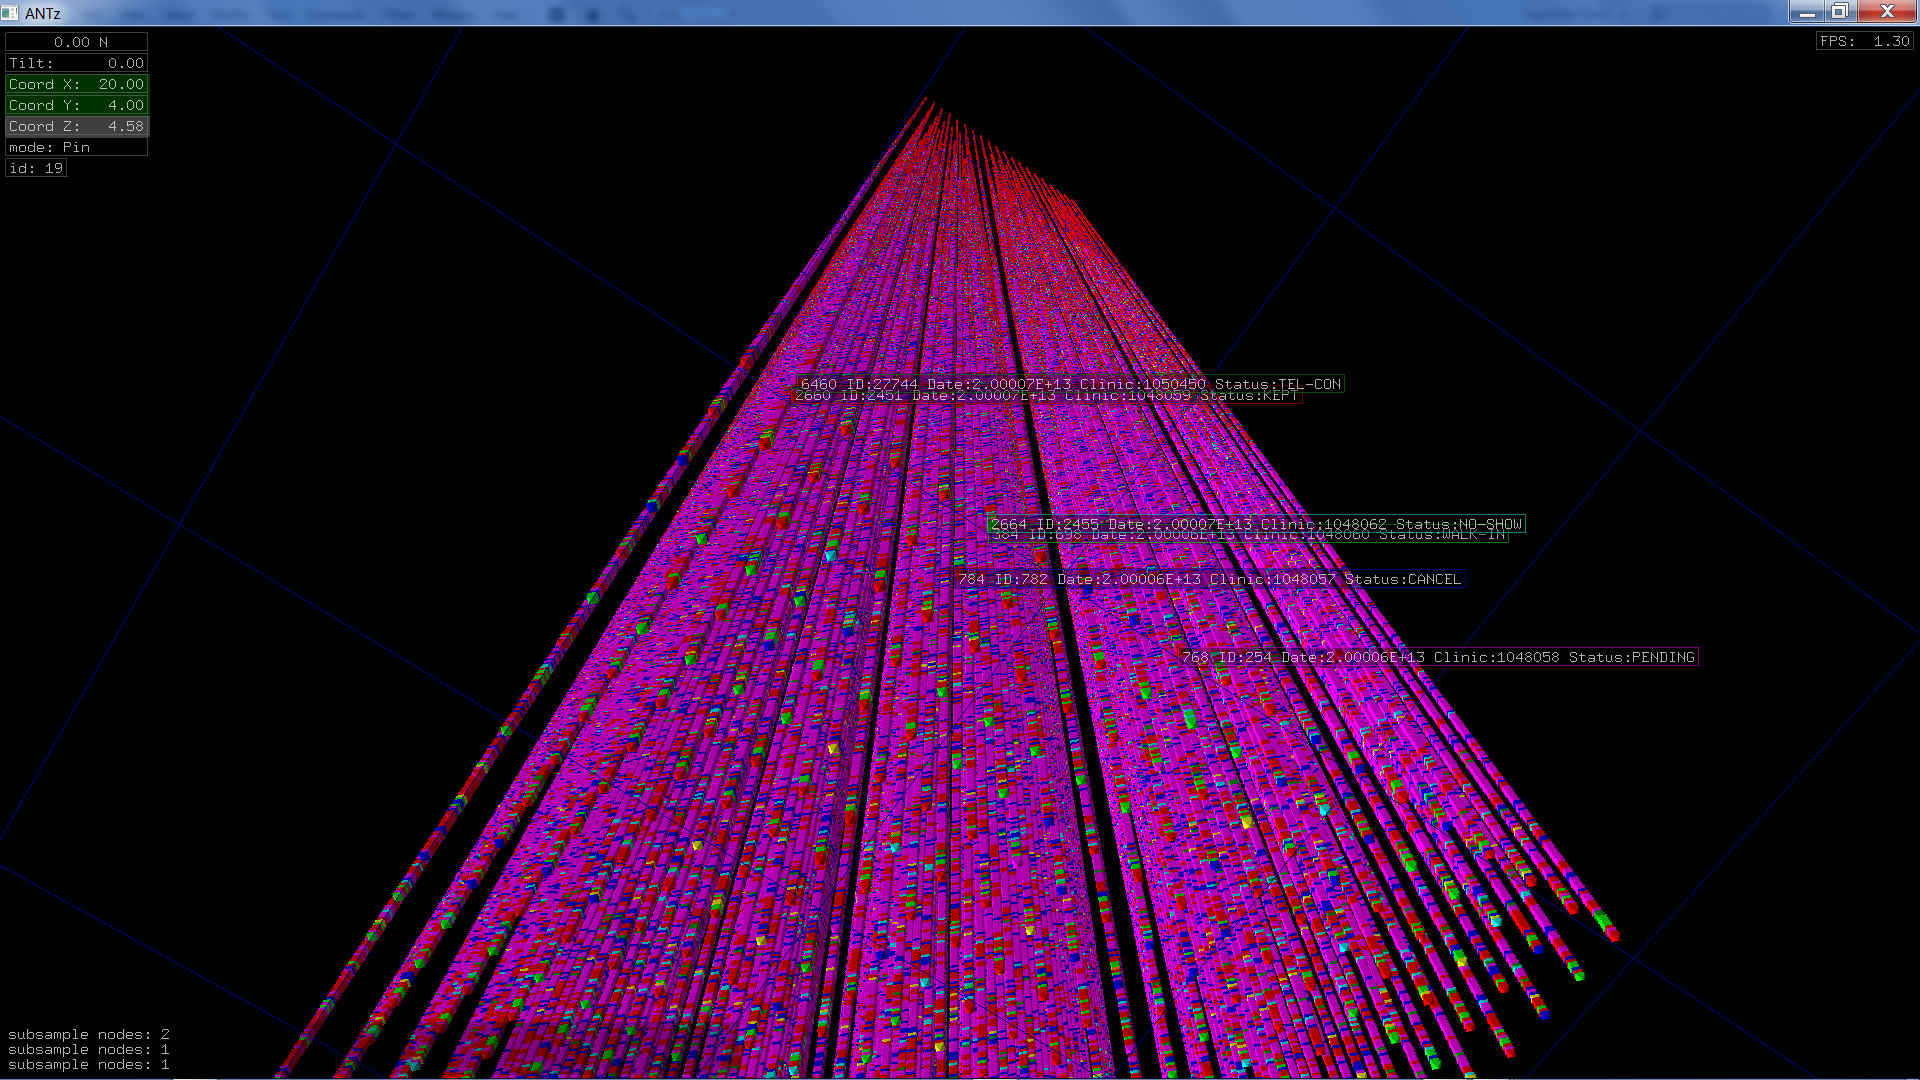Close the ANTz window
The width and height of the screenshot is (1920, 1080).
[1887, 12]
